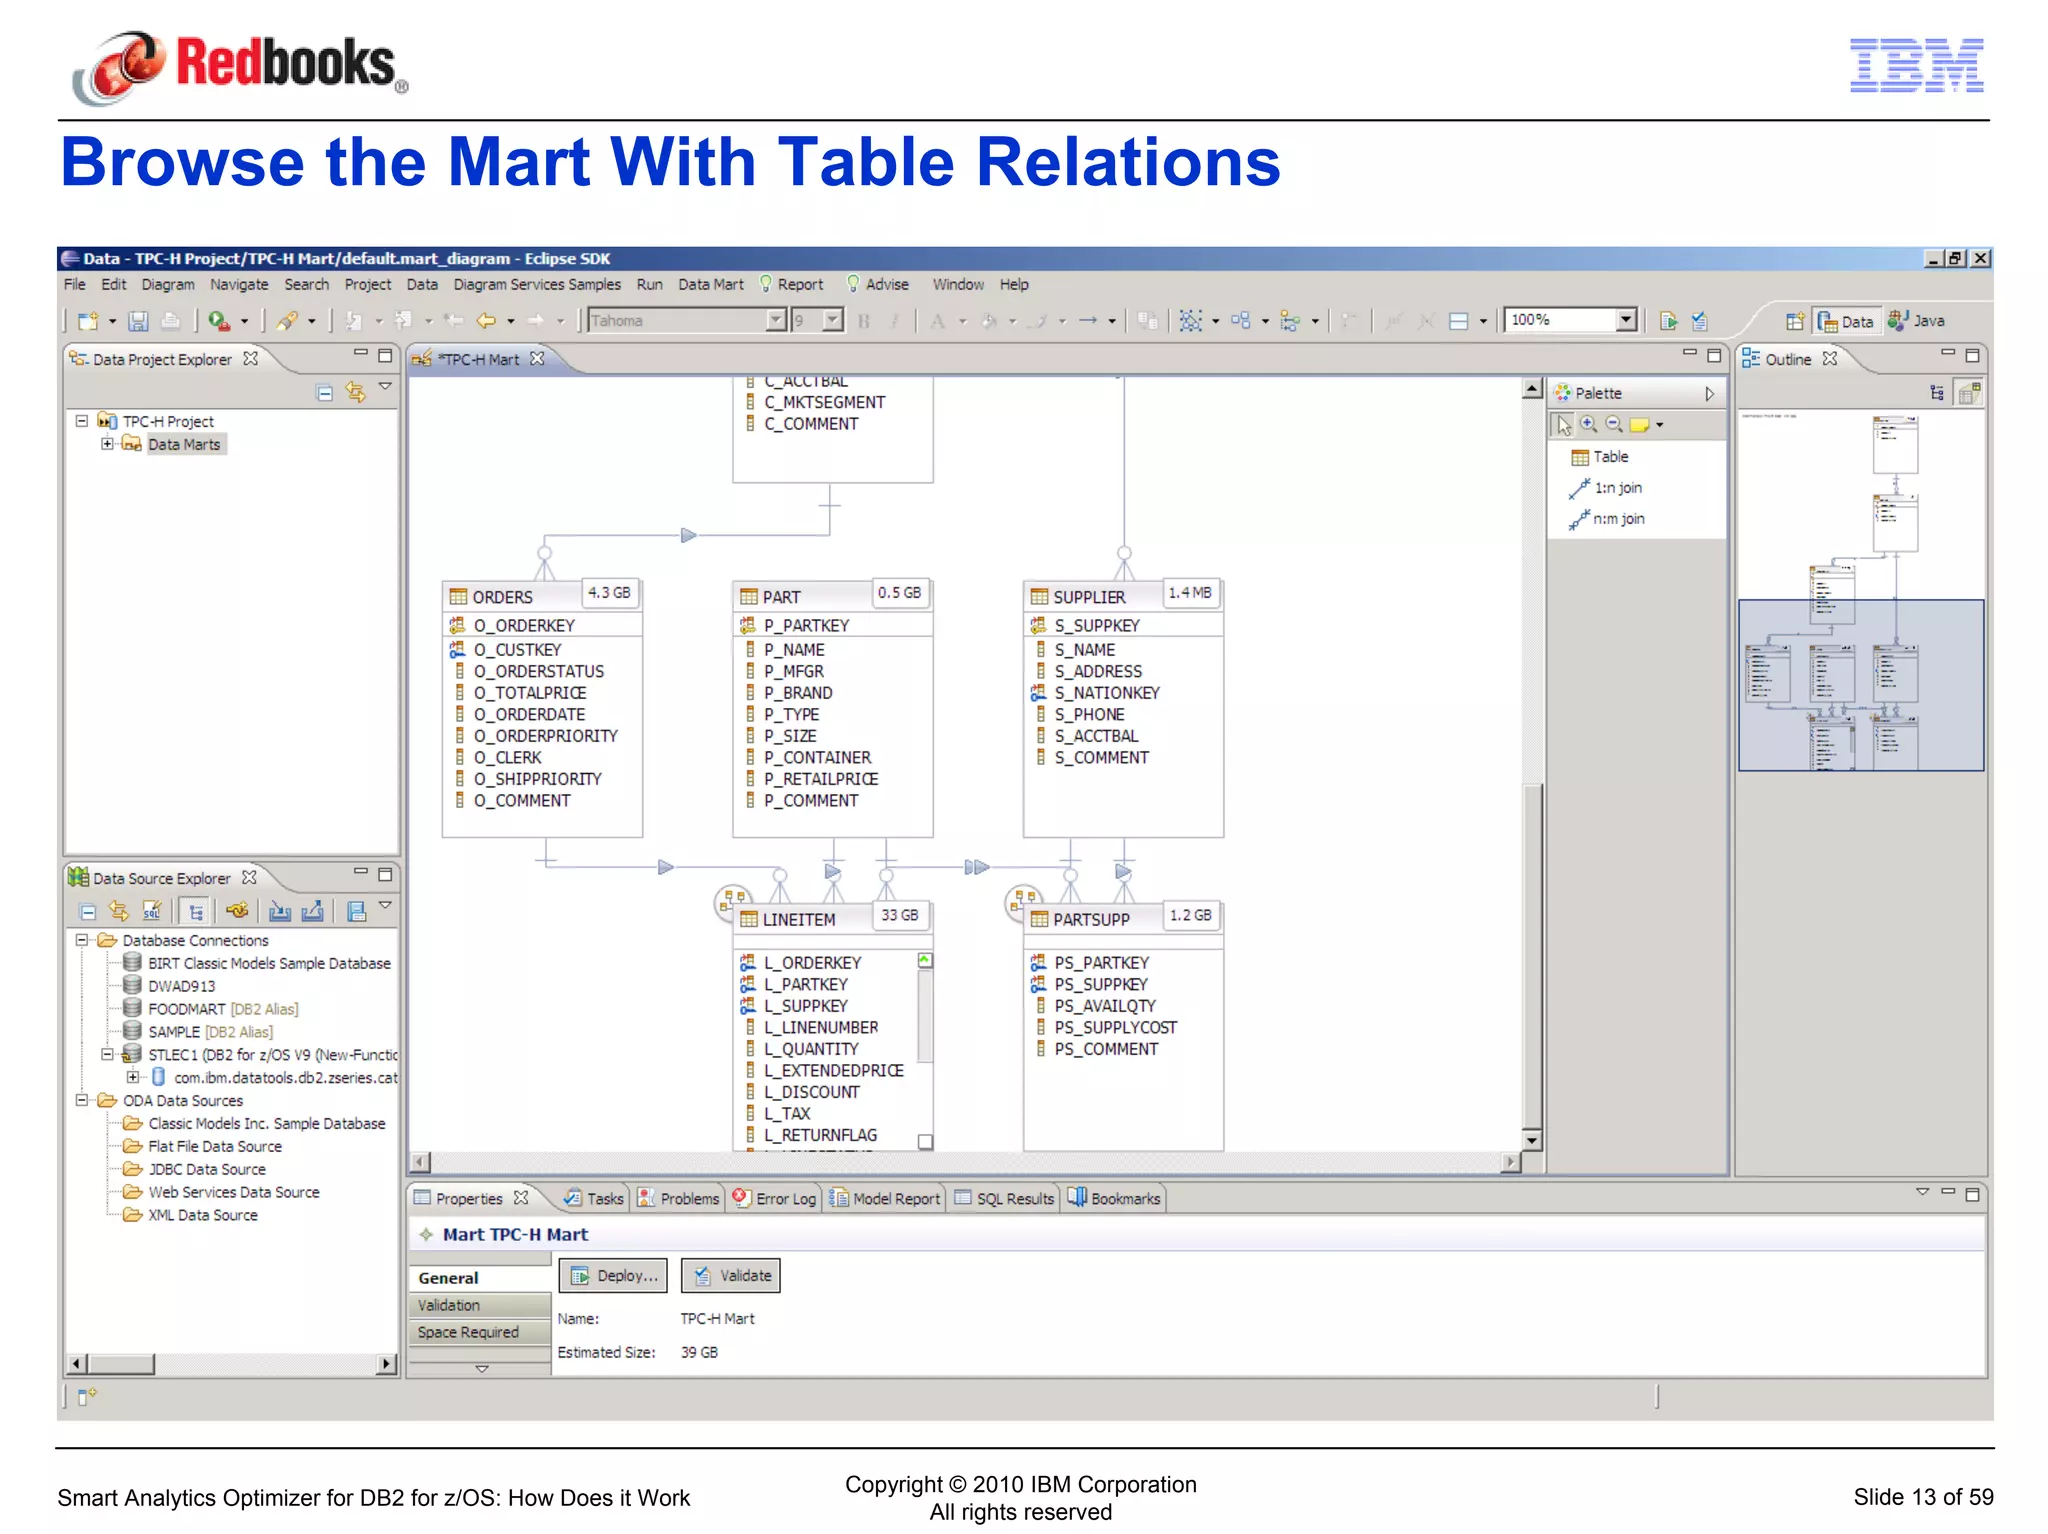Show overview thumbnail mode in Outline panel

pyautogui.click(x=1968, y=393)
